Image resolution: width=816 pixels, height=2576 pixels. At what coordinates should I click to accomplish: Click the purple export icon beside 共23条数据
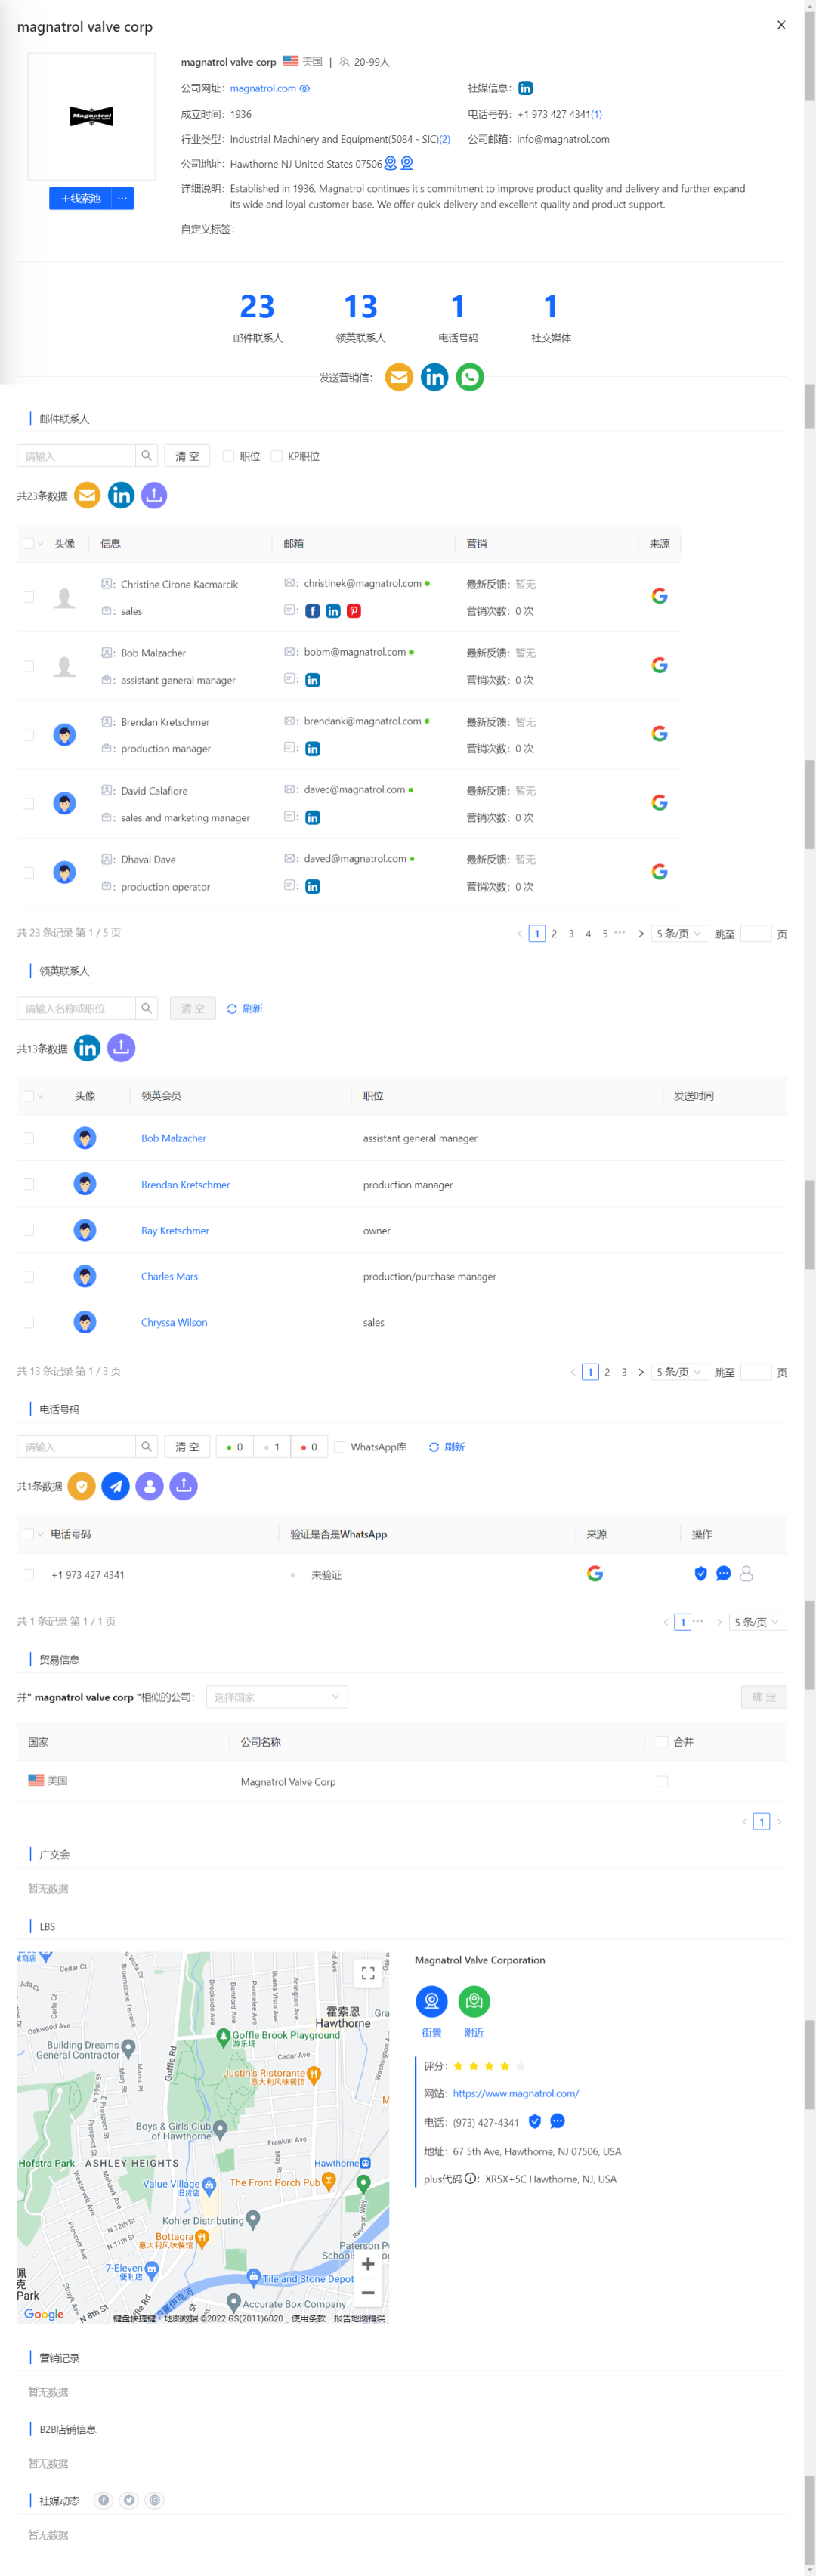coord(154,495)
